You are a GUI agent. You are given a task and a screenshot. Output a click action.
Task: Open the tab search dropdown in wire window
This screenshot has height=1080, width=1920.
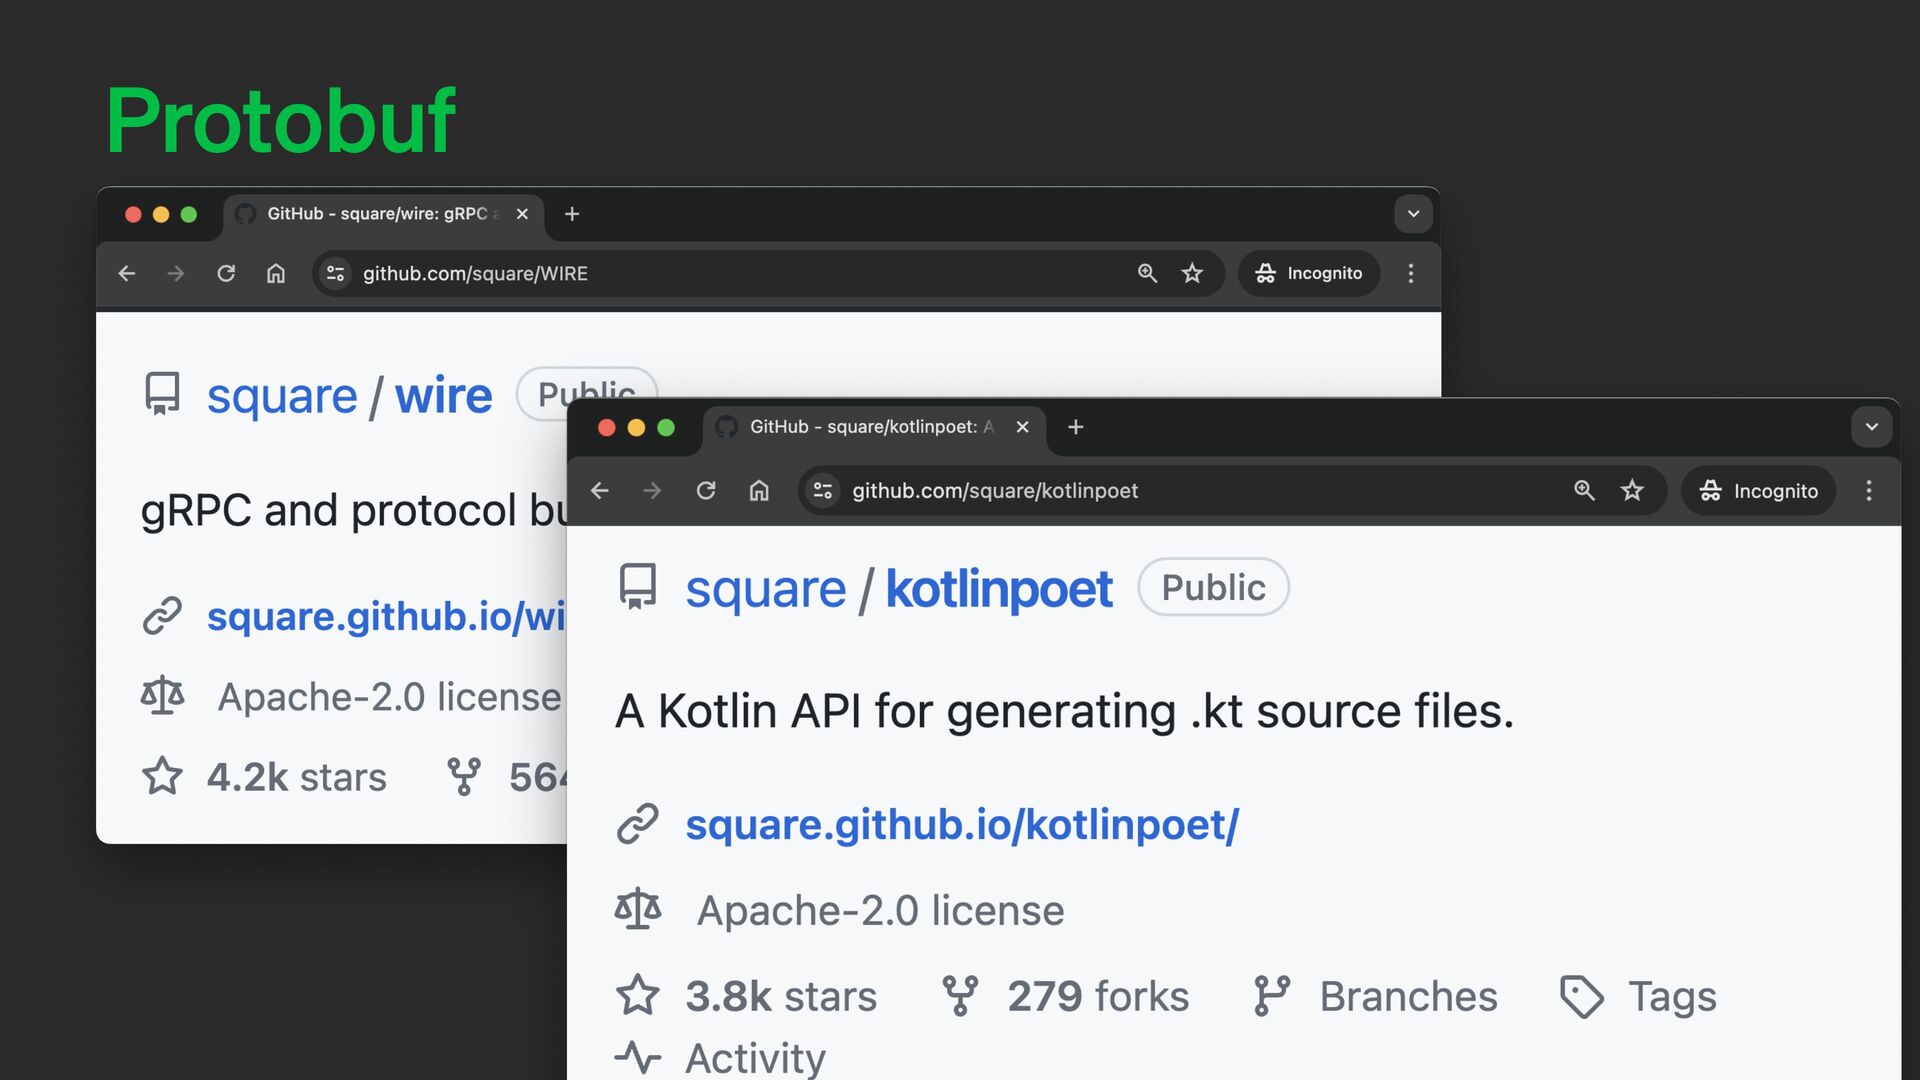(1413, 214)
